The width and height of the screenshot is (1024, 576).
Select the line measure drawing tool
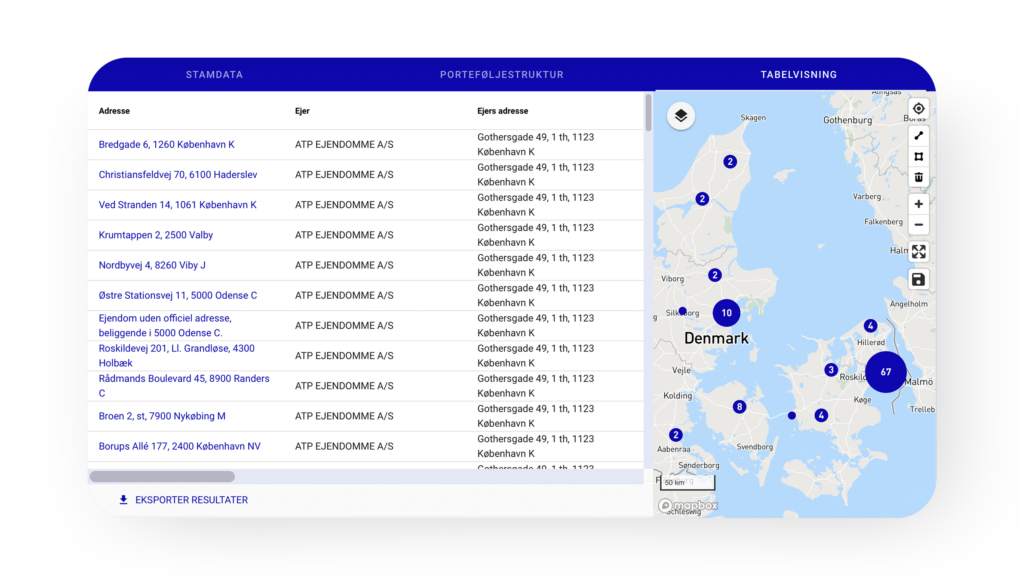(x=918, y=135)
